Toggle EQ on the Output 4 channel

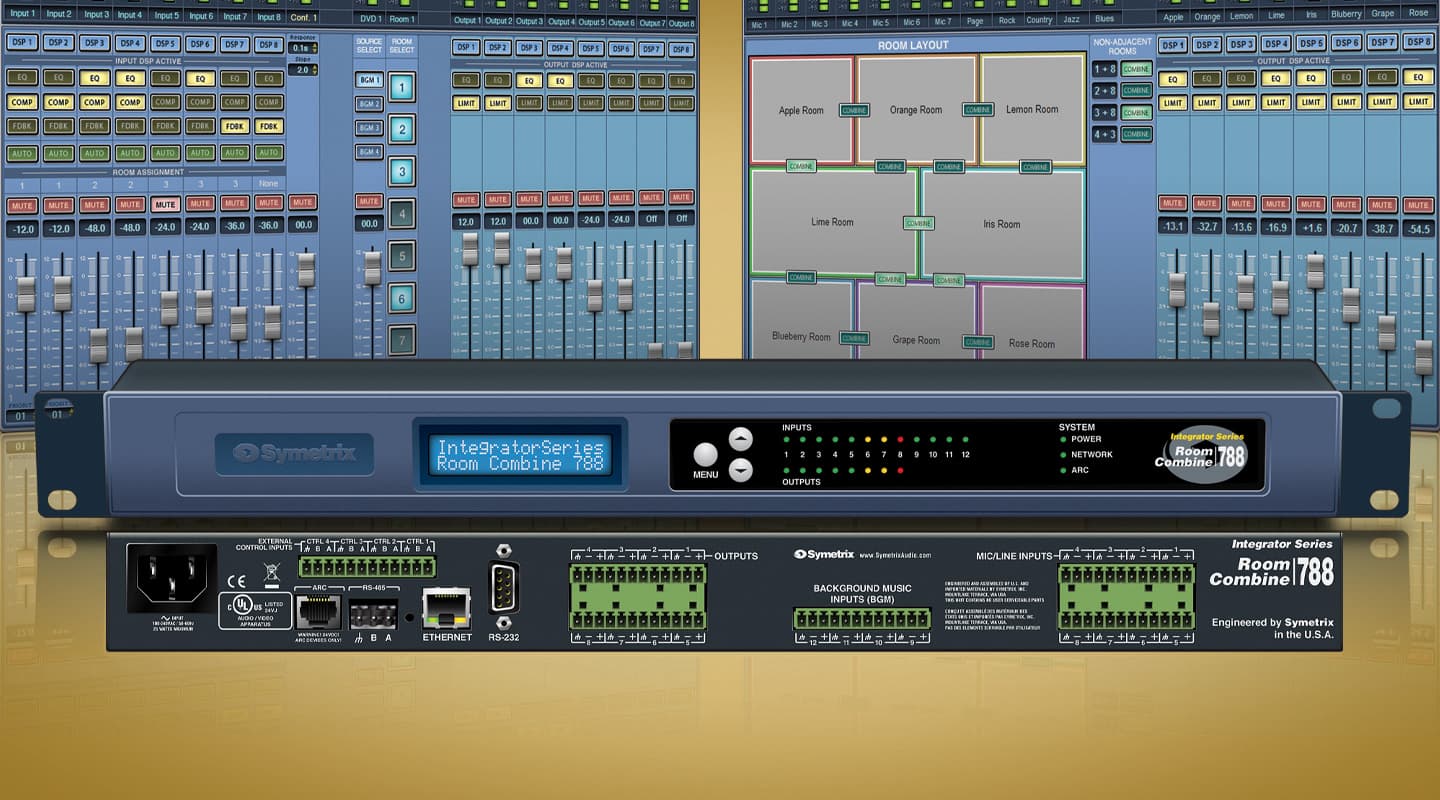point(560,81)
